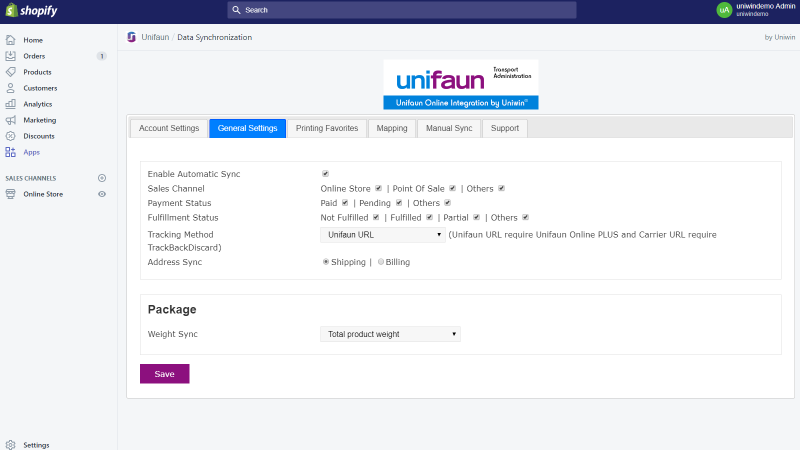The image size is (800, 450).
Task: Click the Home sidebar icon
Action: (x=11, y=40)
